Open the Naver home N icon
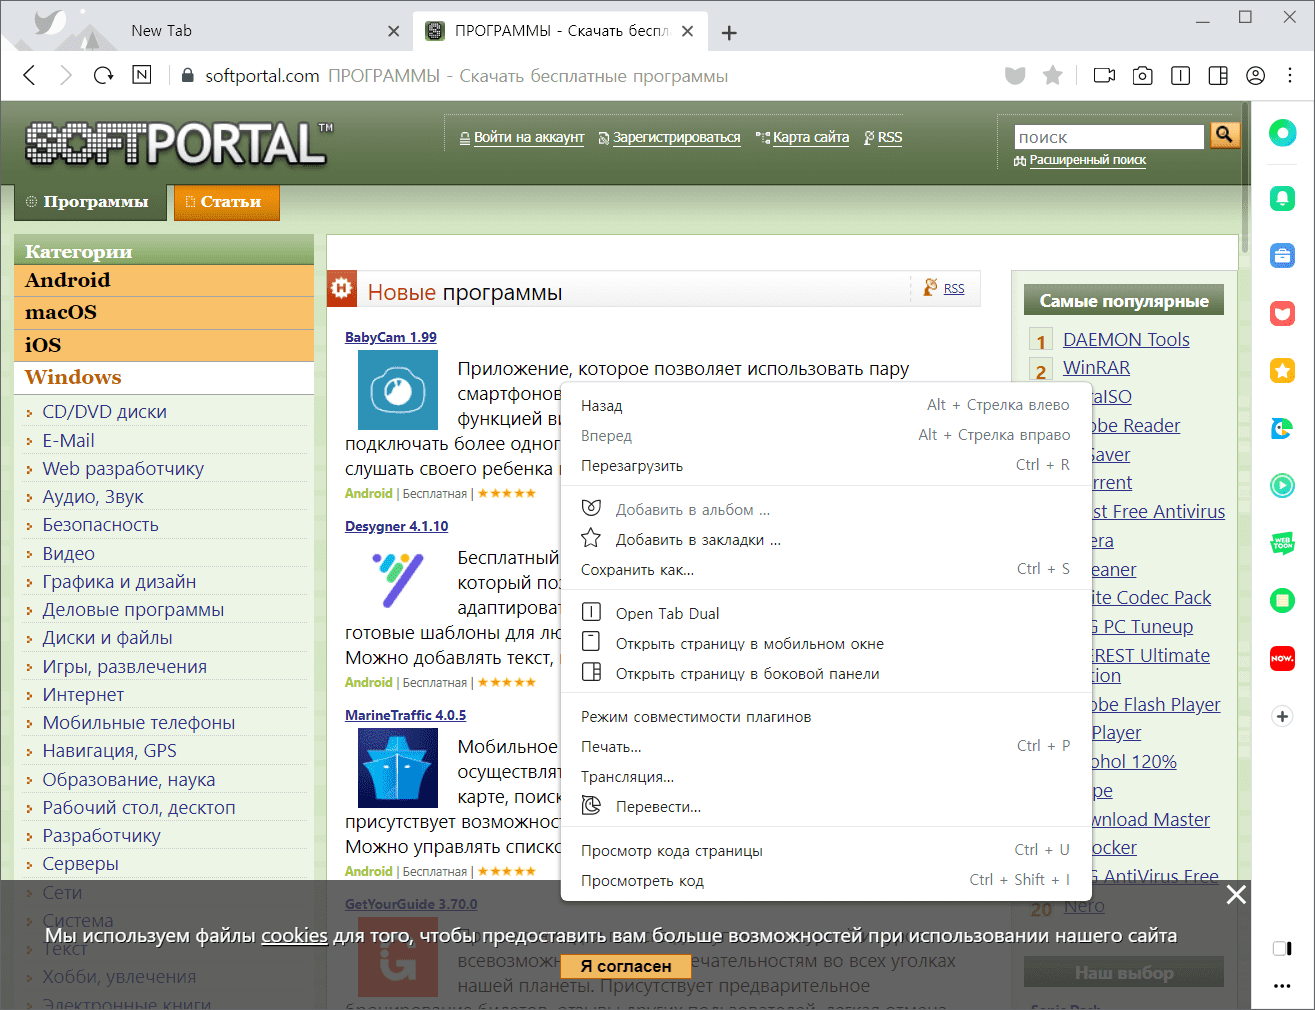The image size is (1315, 1010). 142,75
